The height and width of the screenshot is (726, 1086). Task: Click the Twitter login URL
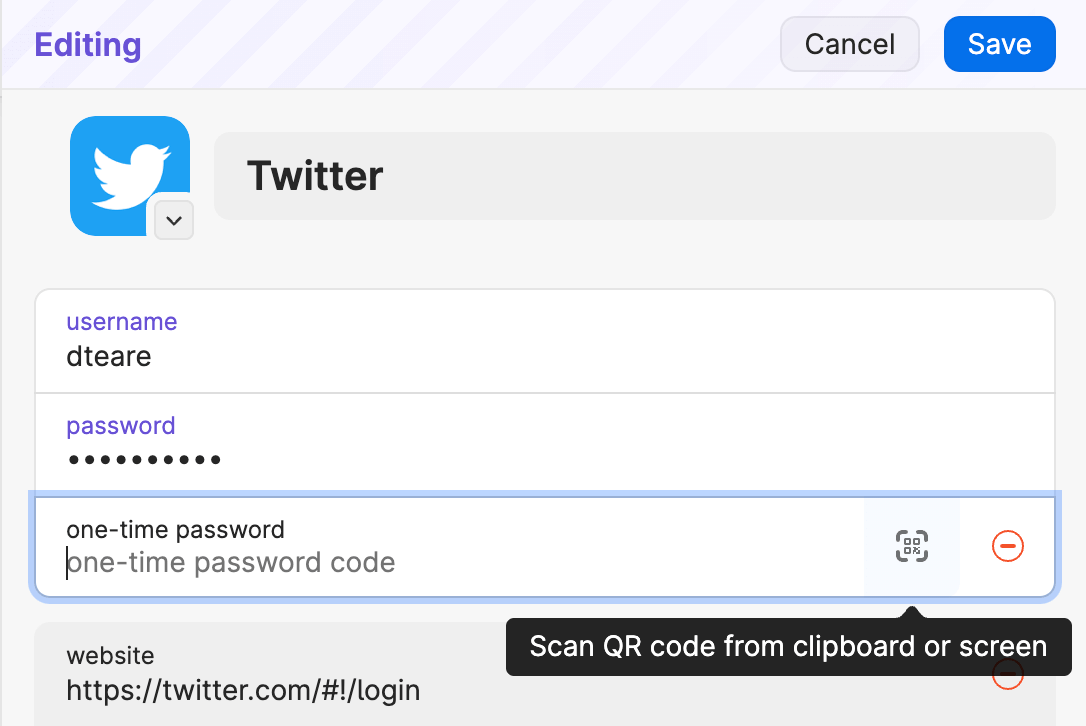[243, 690]
